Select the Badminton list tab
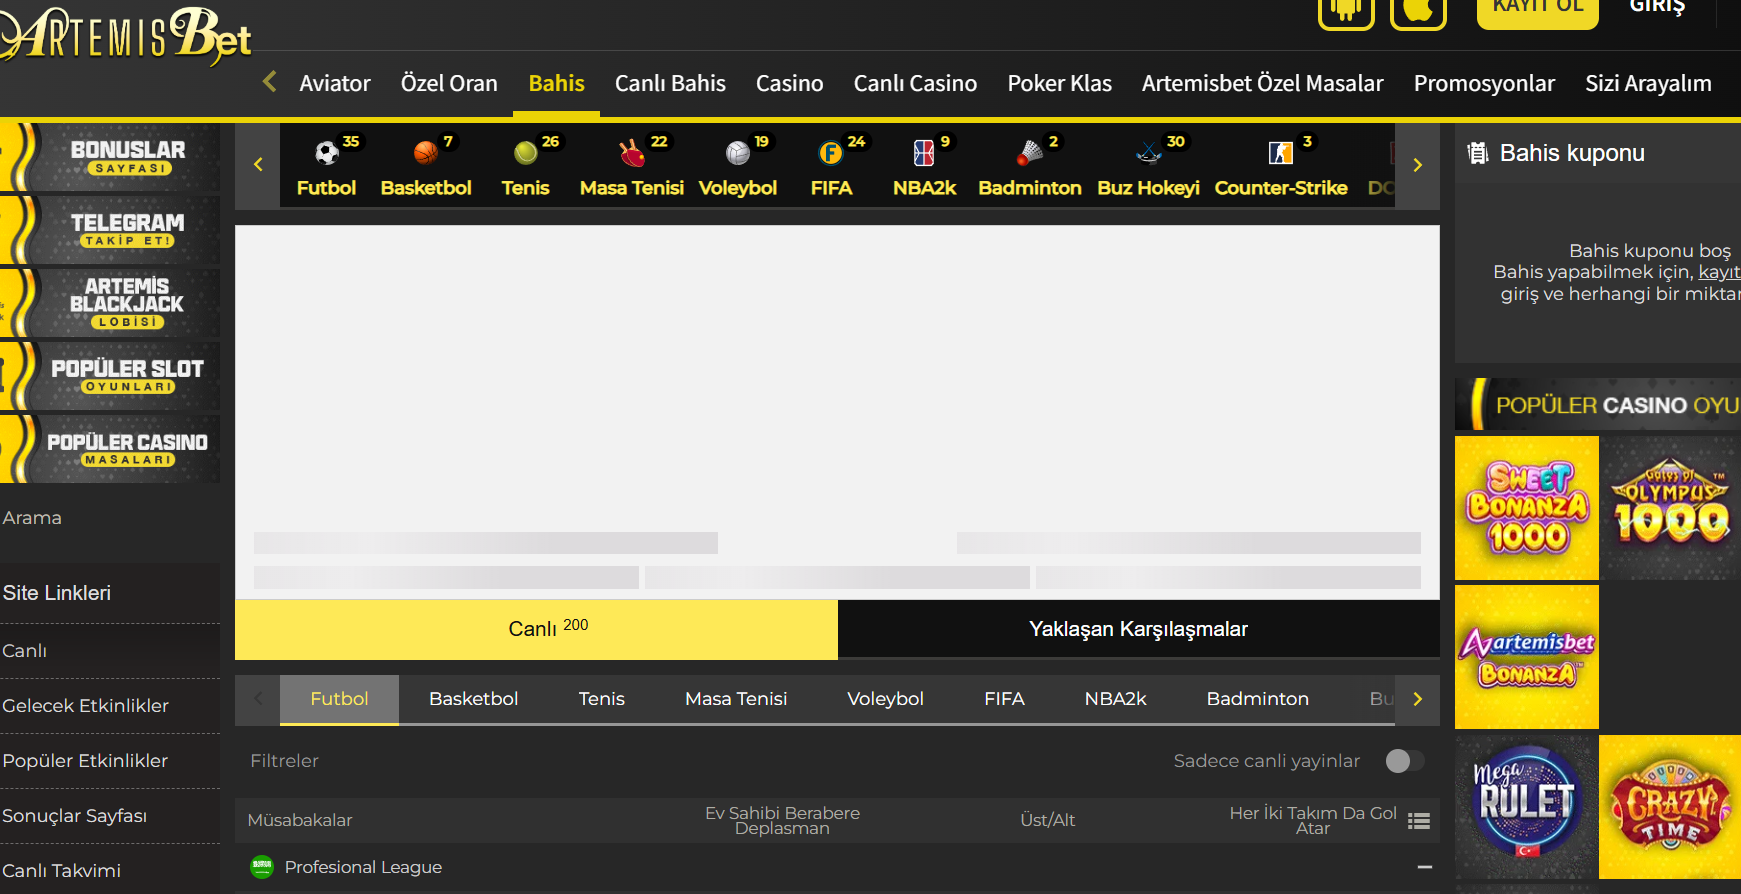1741x894 pixels. 1257,699
